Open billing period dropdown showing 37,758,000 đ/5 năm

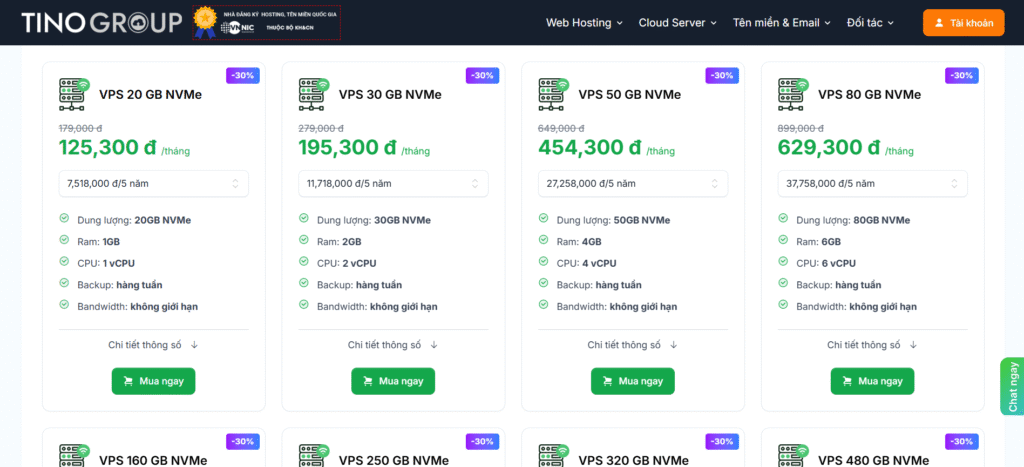(873, 184)
